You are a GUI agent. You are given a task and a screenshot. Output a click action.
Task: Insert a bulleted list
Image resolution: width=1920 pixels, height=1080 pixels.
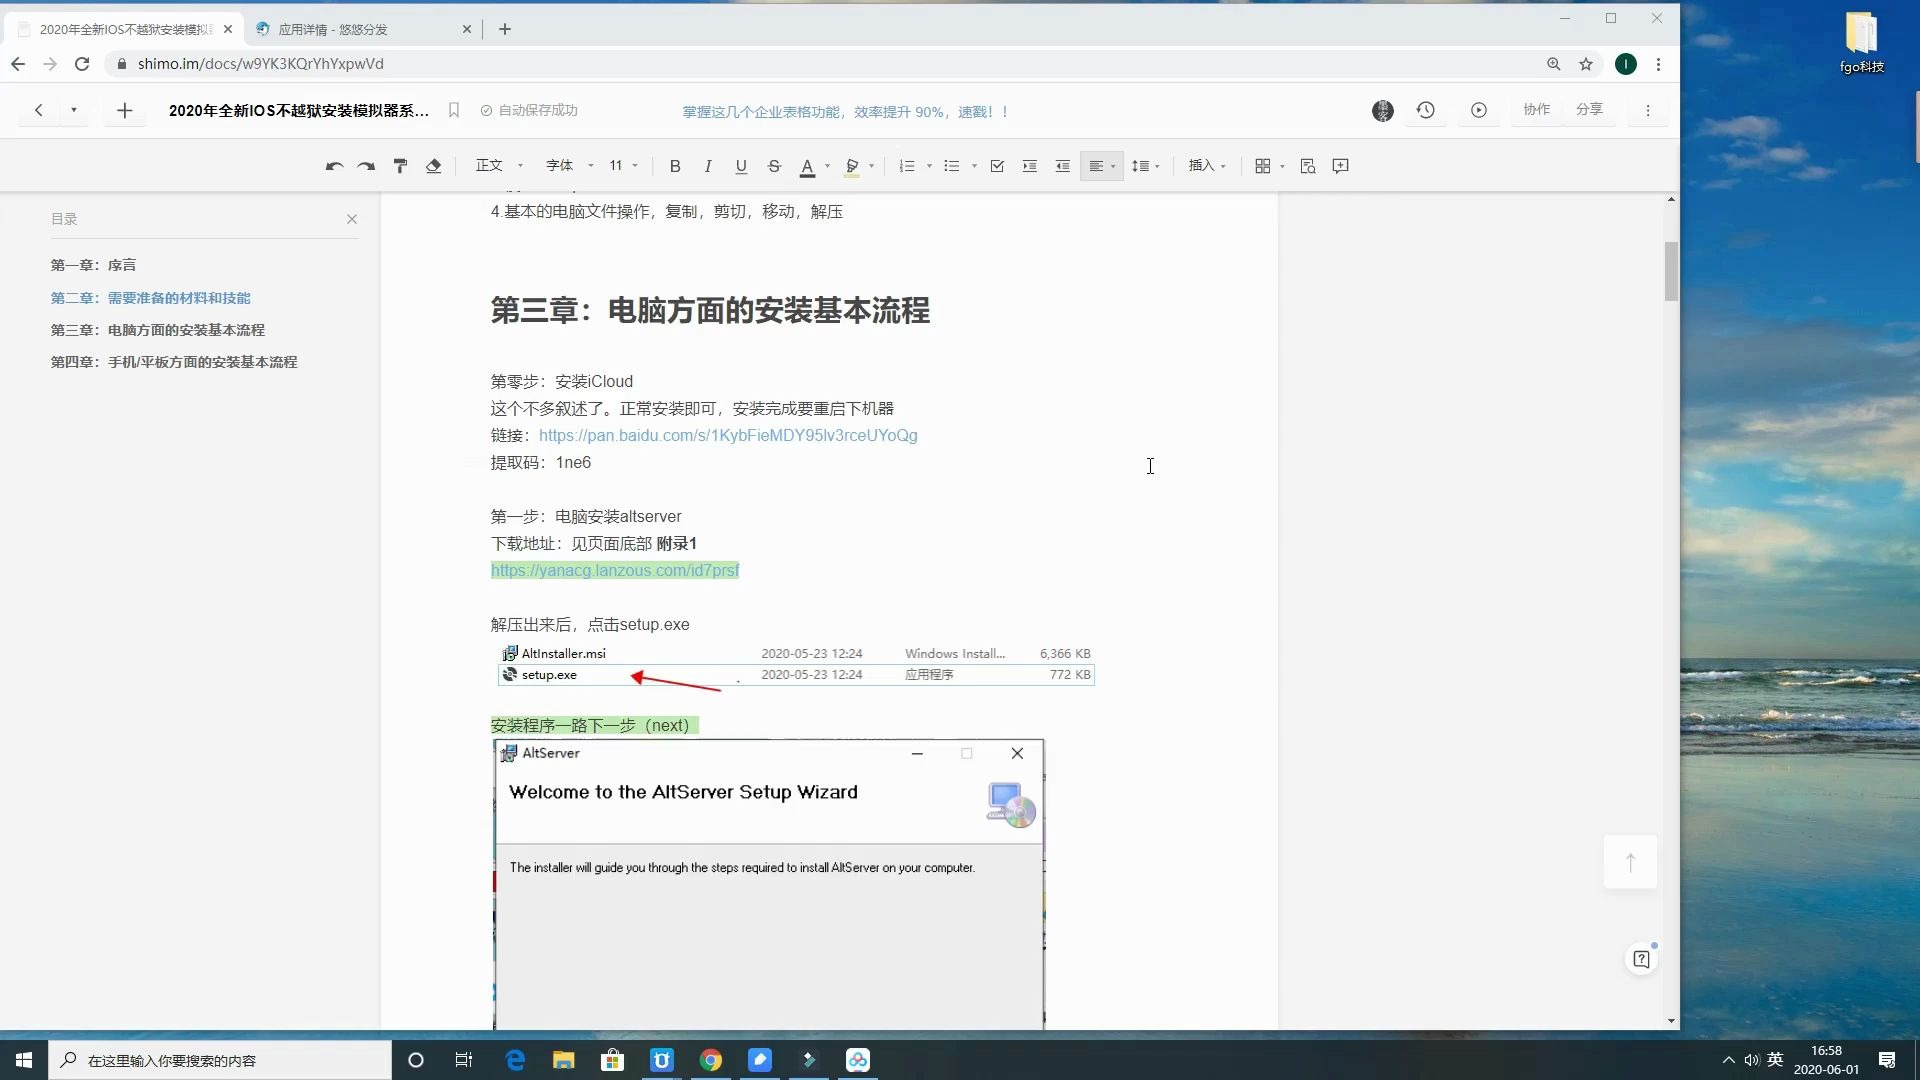(x=952, y=166)
